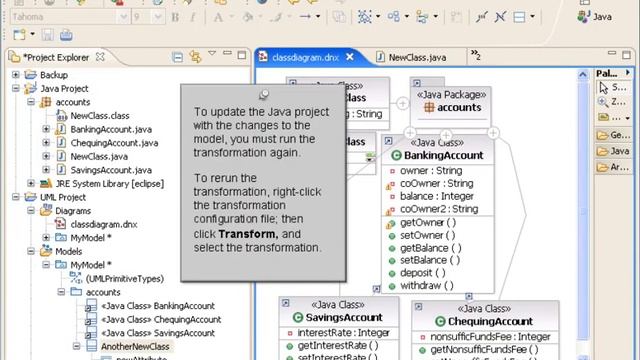Collapse the Java Project node
This screenshot has width=640, height=360.
coord(16,88)
